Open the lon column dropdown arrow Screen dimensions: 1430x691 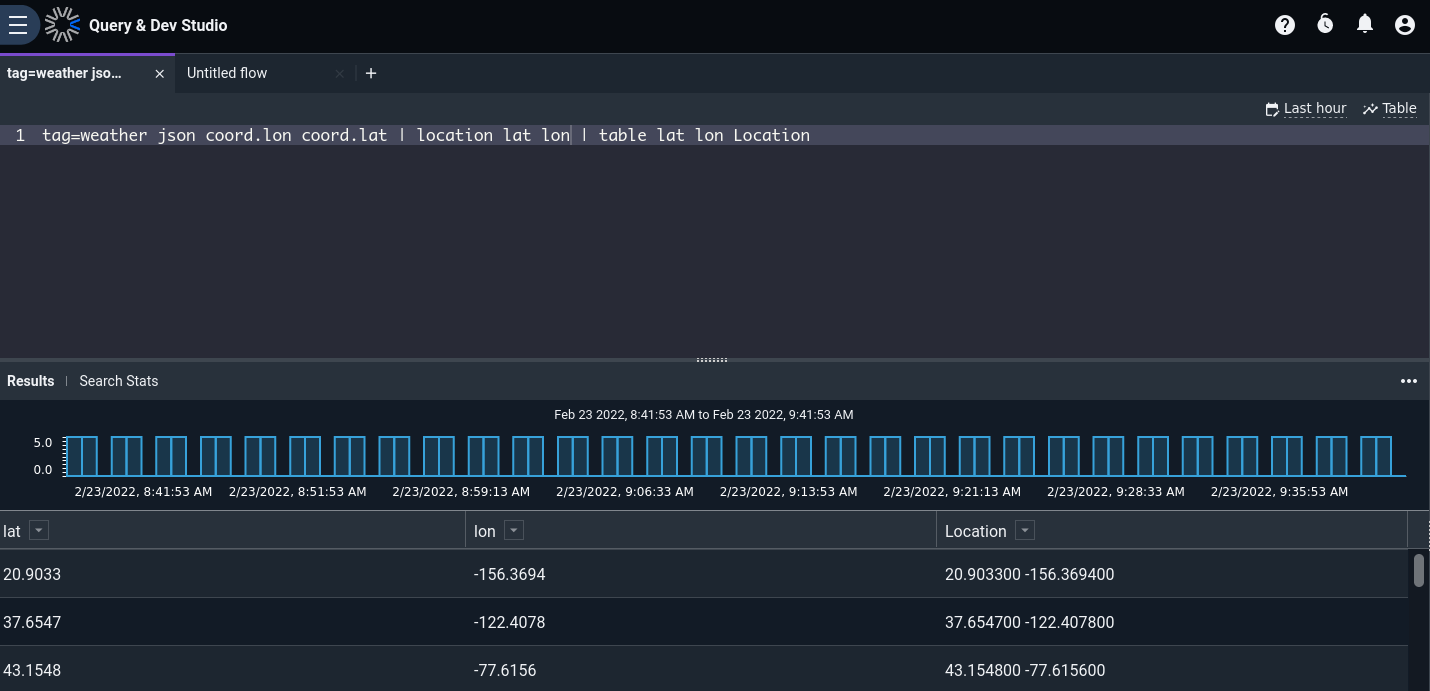coord(514,531)
